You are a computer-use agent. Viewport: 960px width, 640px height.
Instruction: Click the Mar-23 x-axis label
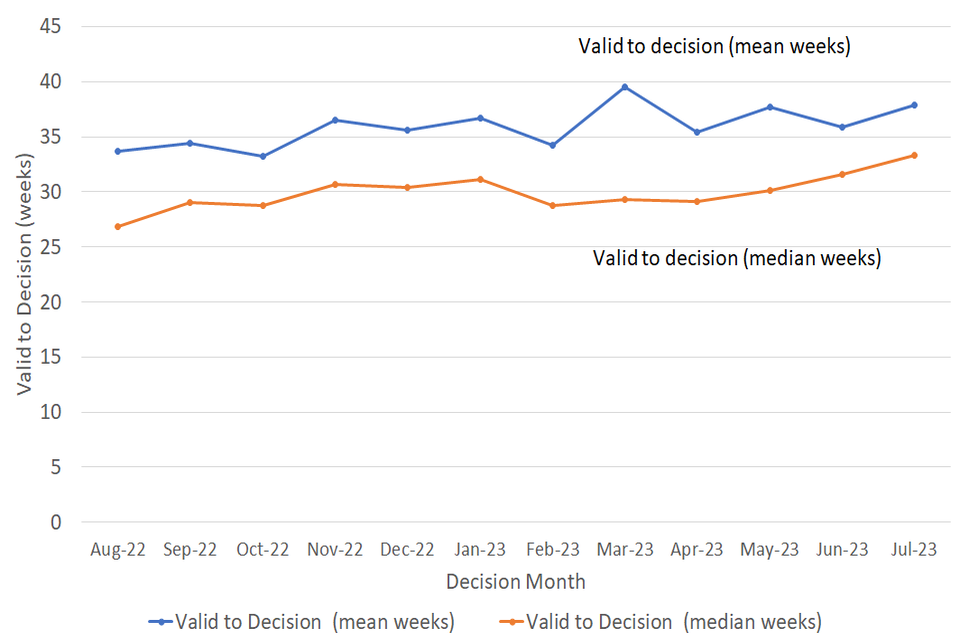625,550
